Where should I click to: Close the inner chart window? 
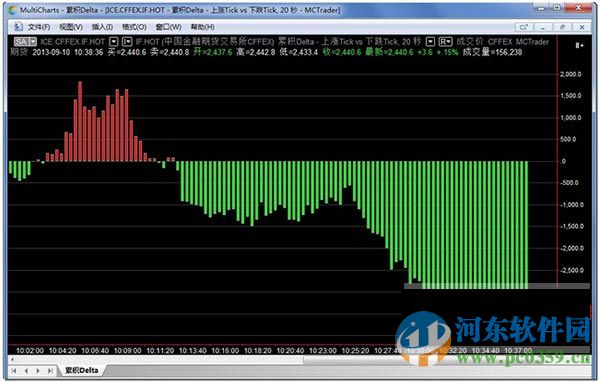[x=582, y=27]
